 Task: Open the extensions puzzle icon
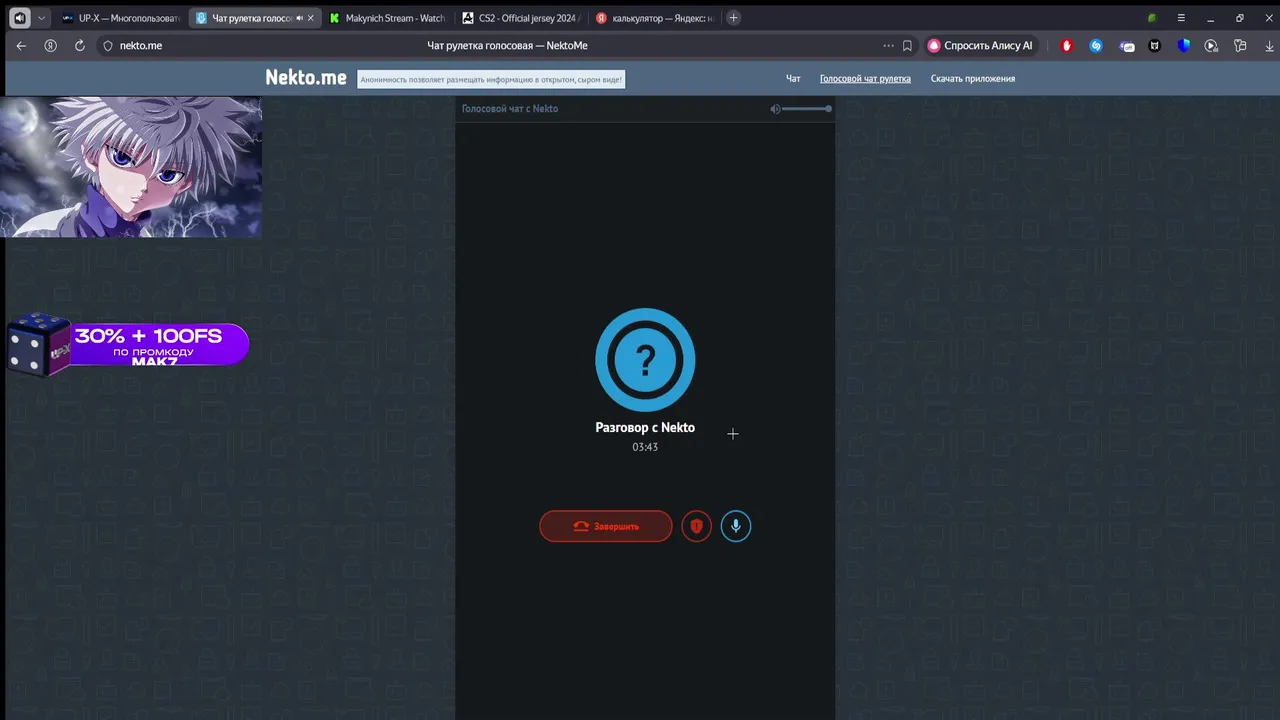1240,46
